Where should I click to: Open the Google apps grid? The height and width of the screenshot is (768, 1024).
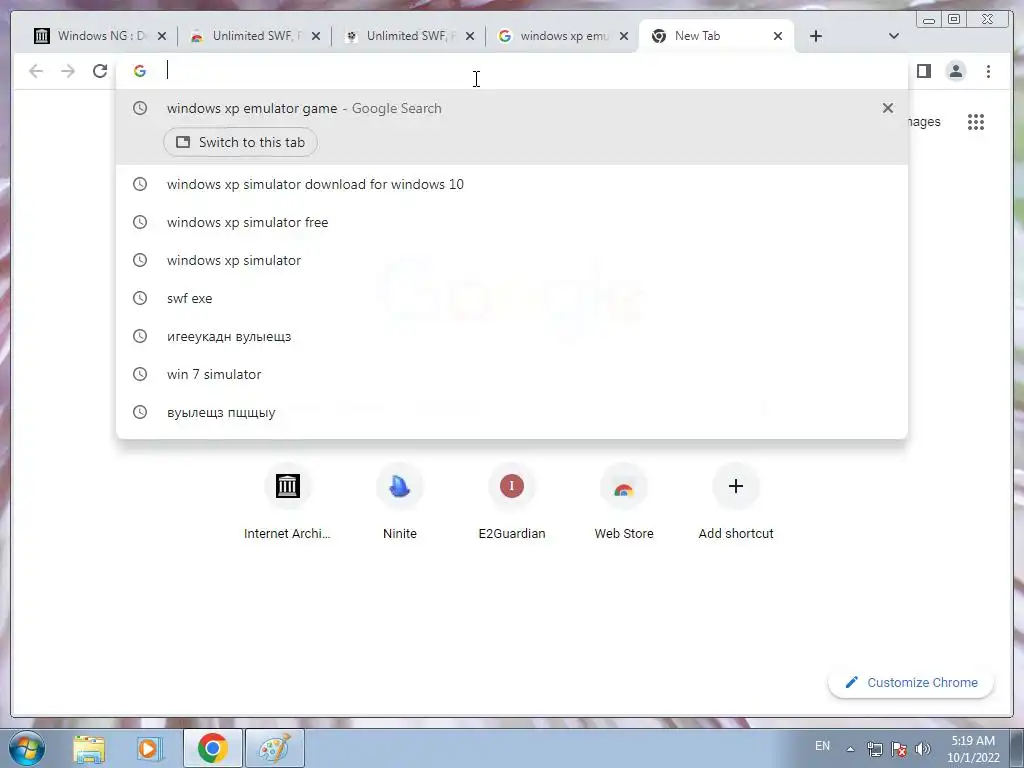click(x=976, y=121)
